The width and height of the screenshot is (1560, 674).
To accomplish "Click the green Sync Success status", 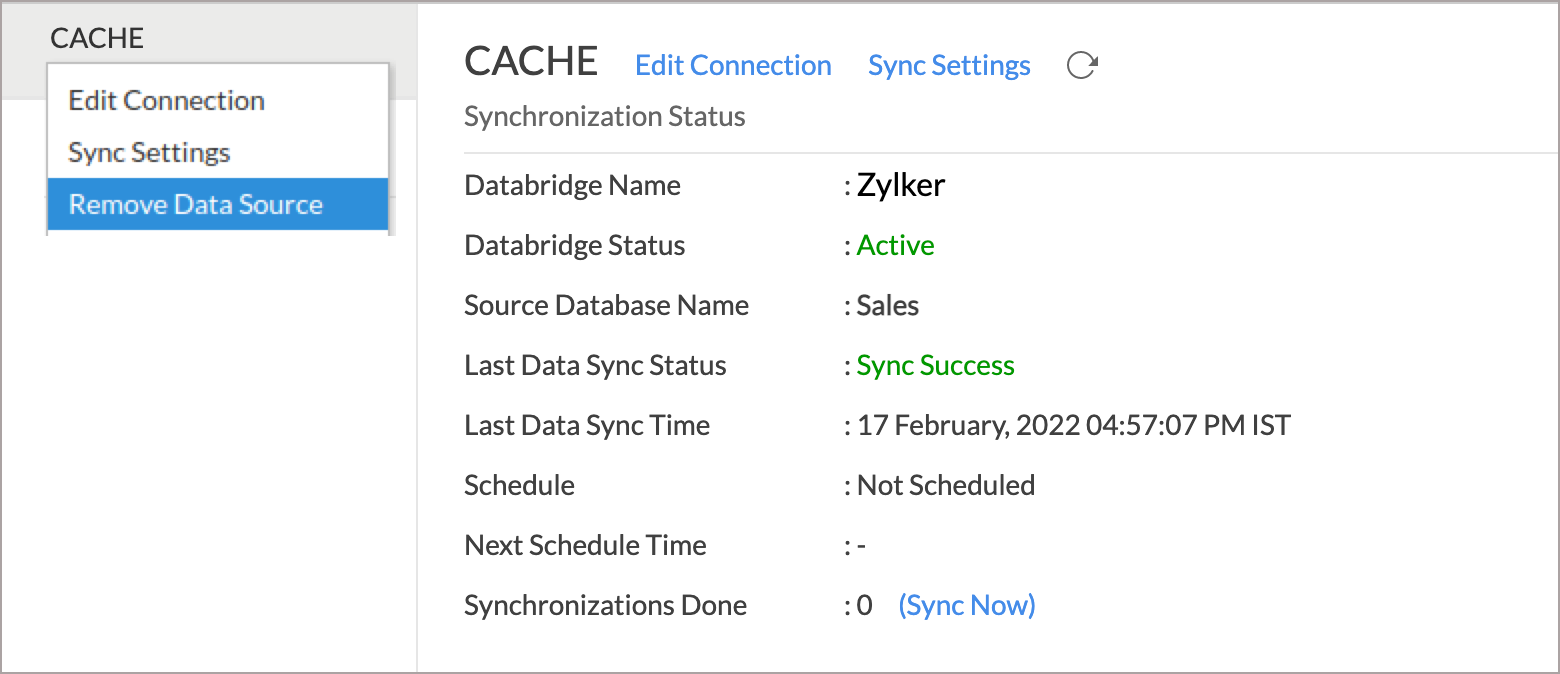I will pos(936,366).
